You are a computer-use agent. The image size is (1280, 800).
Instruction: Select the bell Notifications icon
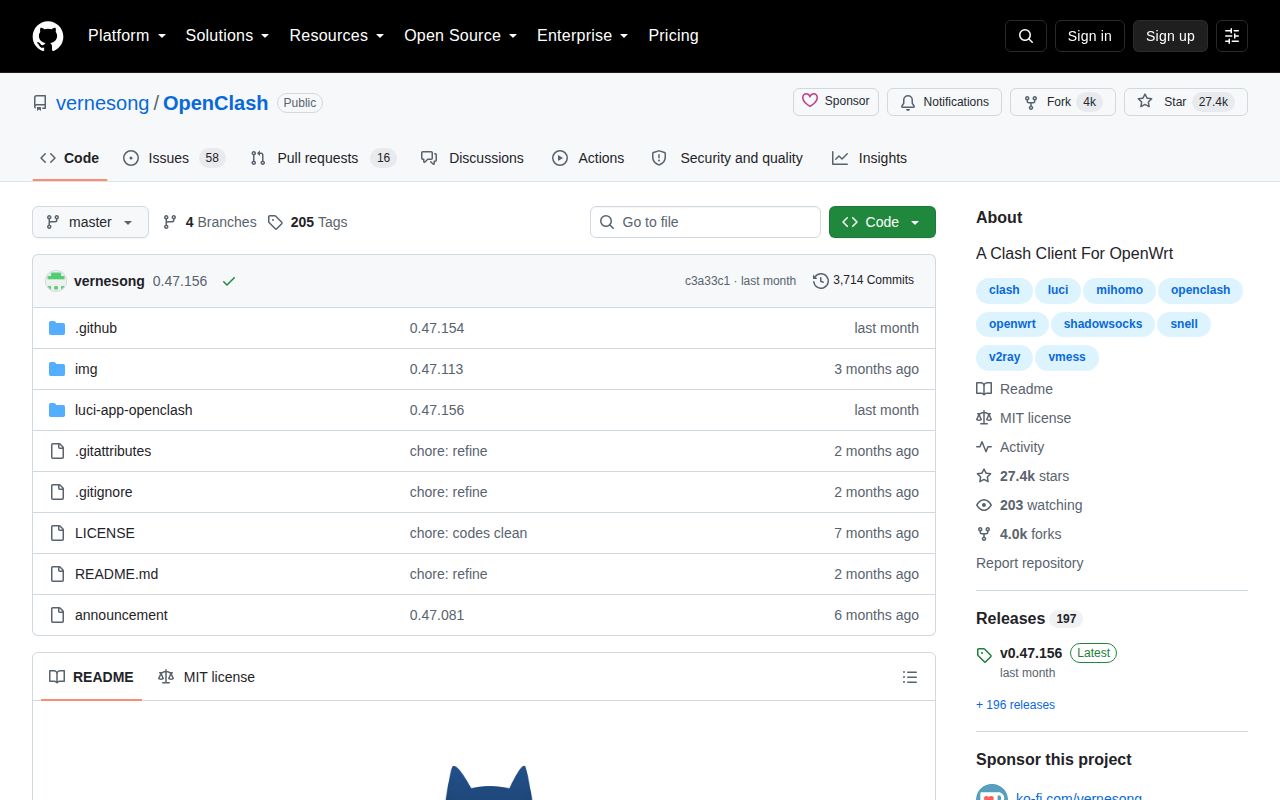[908, 102]
